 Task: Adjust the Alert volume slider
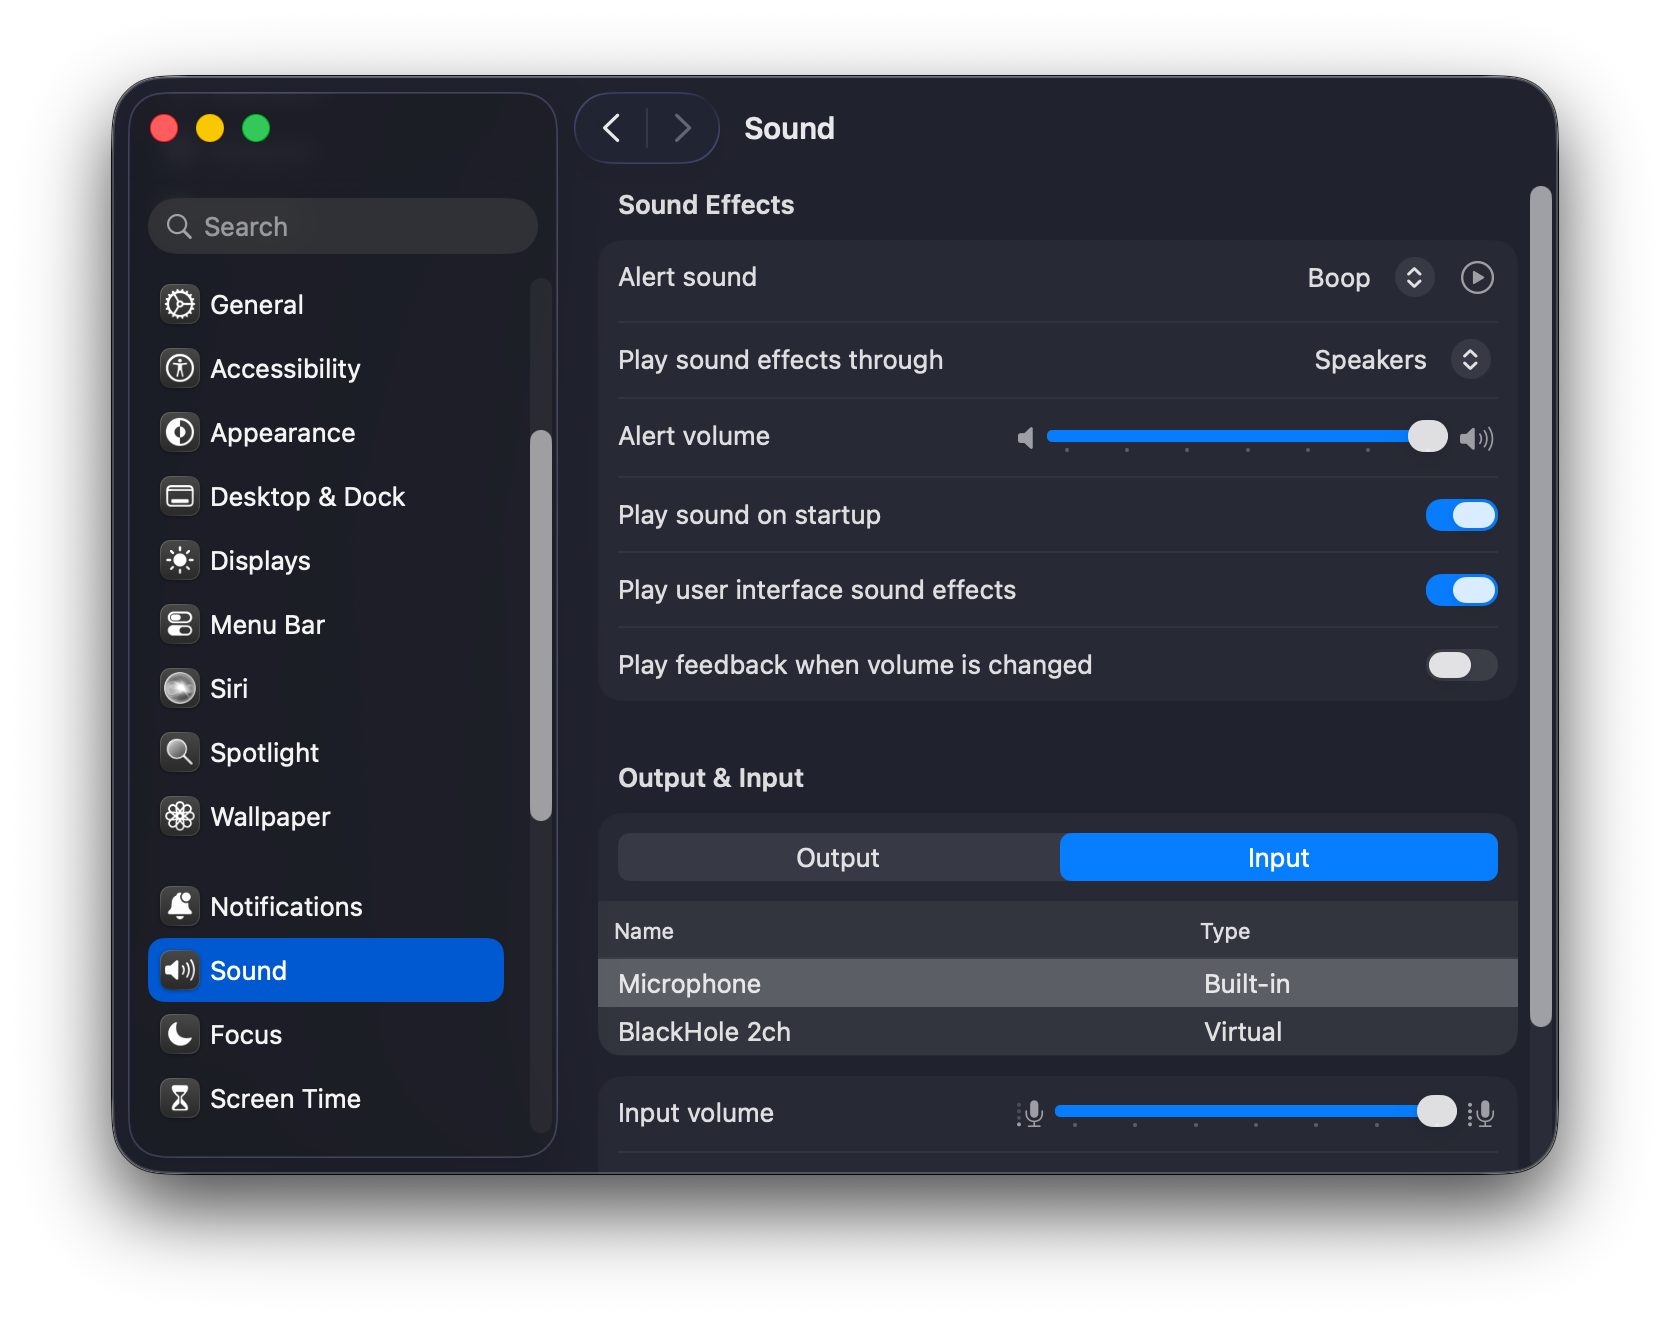tap(1247, 436)
